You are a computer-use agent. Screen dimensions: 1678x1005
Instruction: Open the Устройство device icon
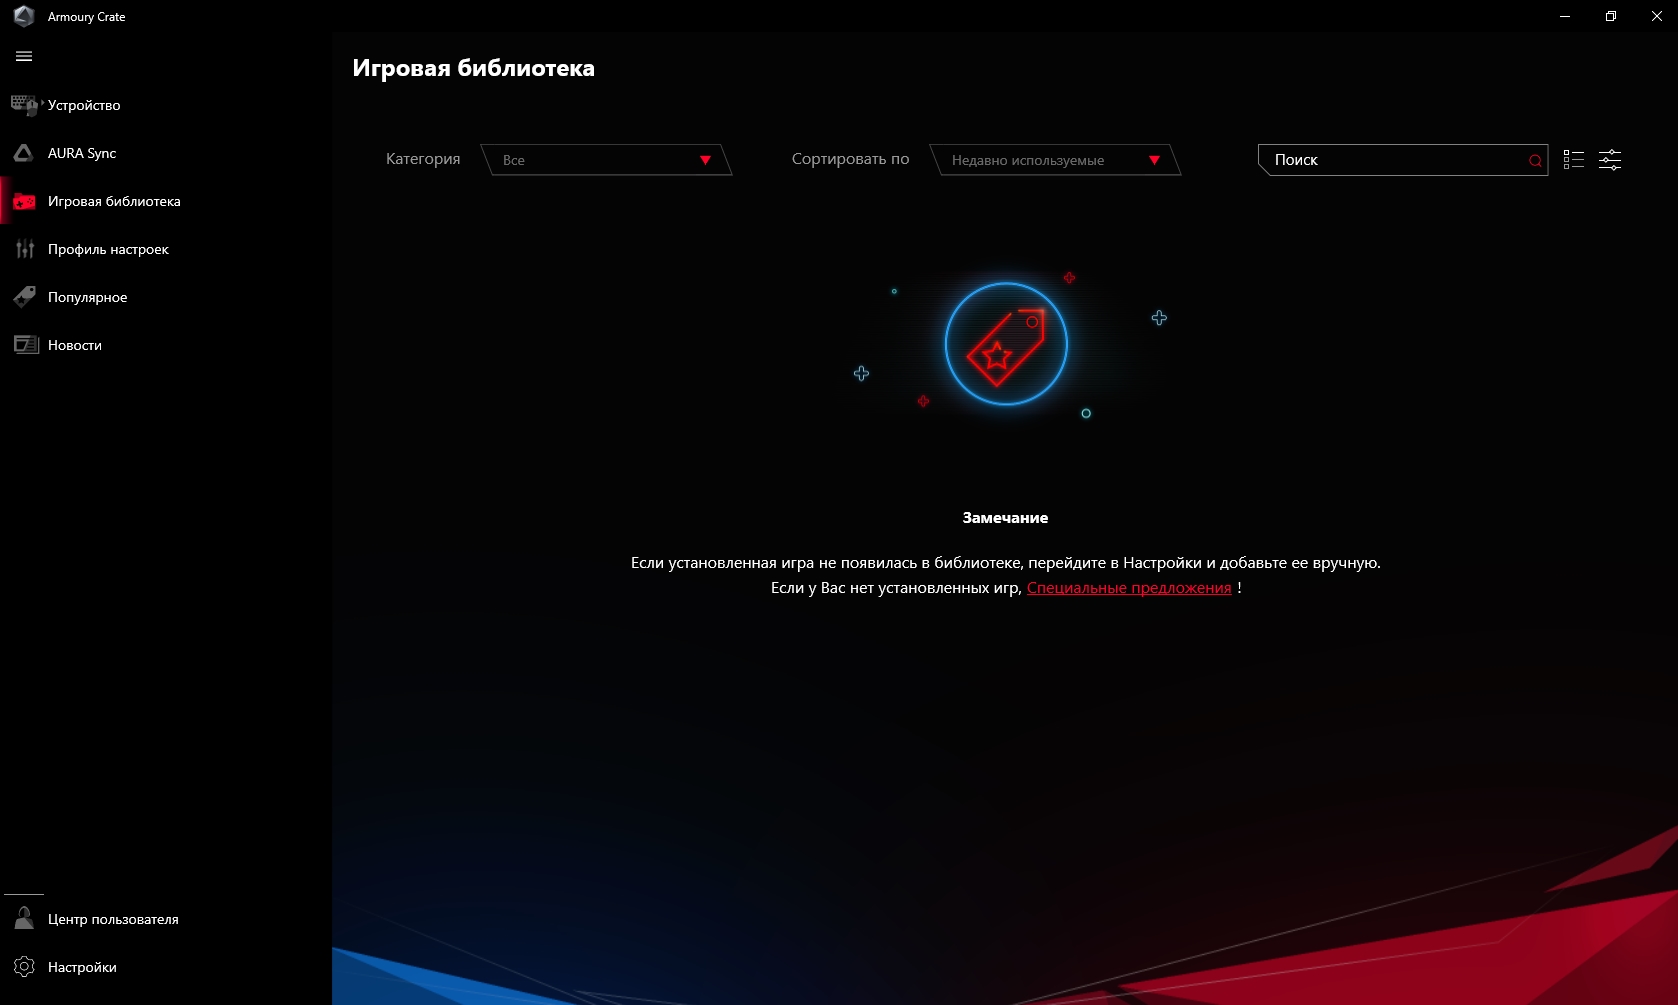(x=25, y=105)
